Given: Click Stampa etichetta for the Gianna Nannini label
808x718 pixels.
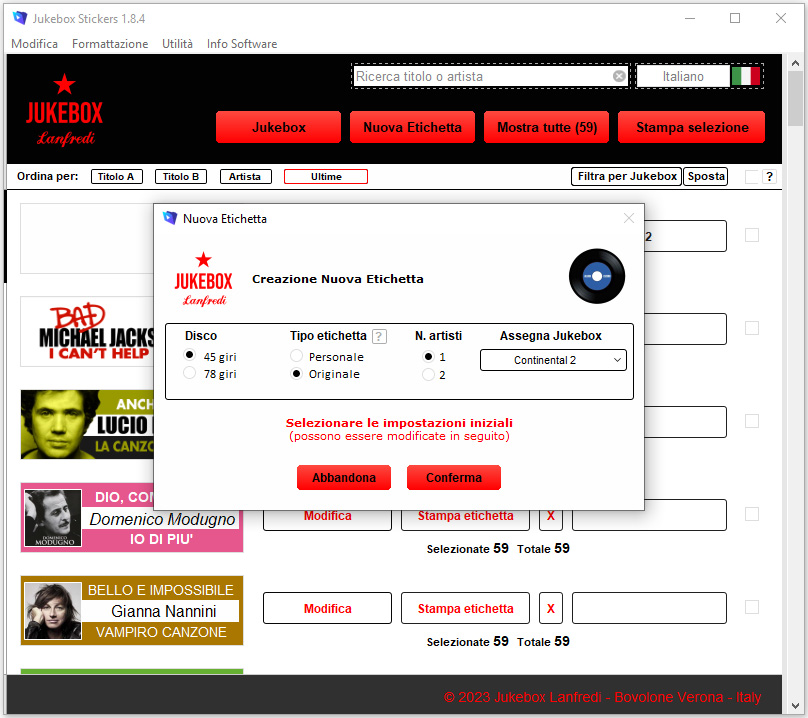Looking at the screenshot, I should tap(465, 608).
